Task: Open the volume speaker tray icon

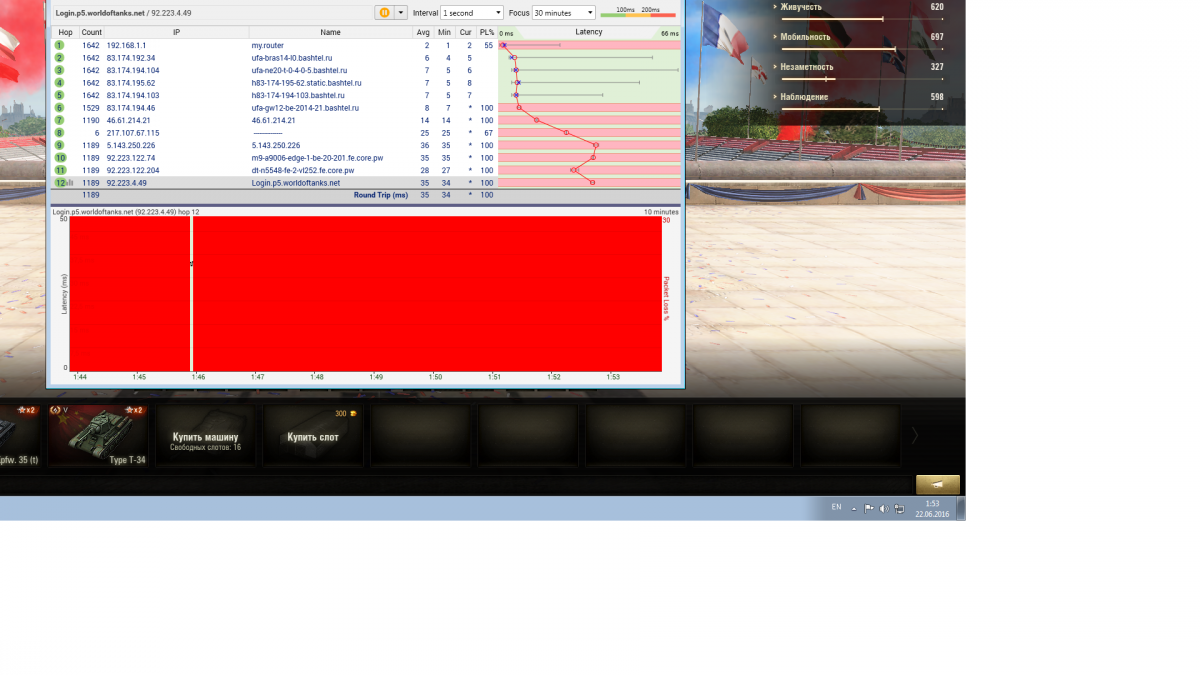Action: (x=884, y=509)
